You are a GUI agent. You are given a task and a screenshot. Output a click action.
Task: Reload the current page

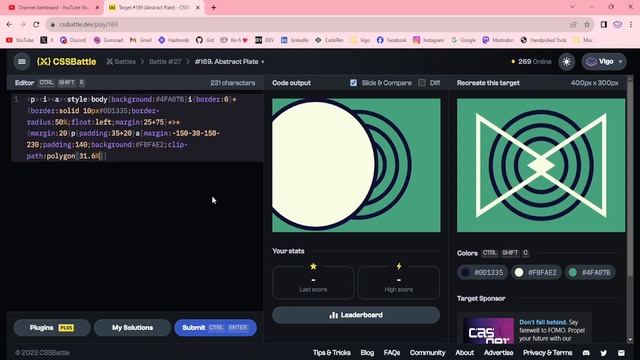pyautogui.click(x=36, y=24)
